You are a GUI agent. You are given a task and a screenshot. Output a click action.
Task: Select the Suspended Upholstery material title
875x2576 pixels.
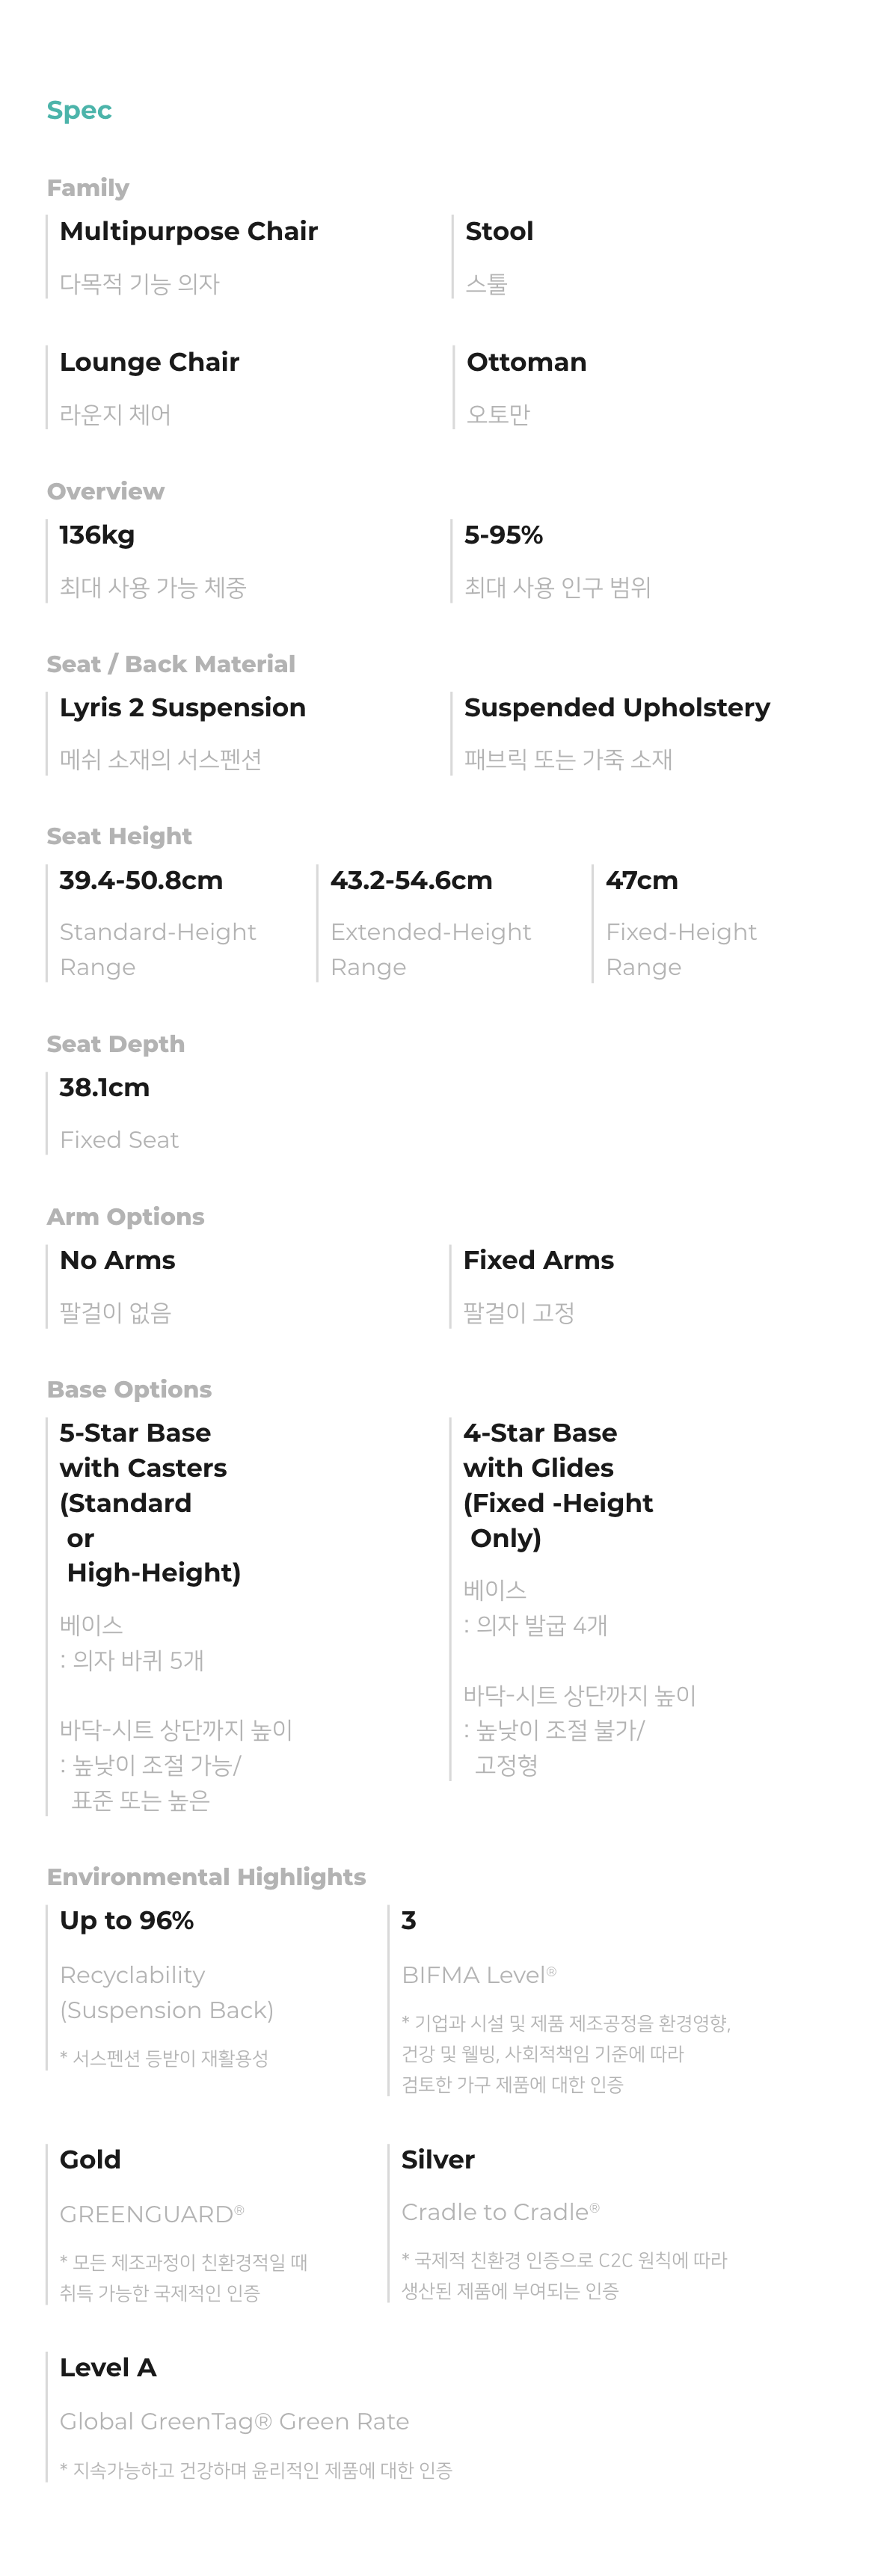coord(616,707)
